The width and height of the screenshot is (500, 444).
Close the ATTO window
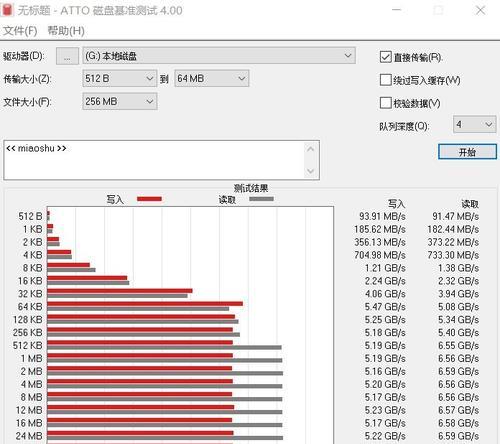(x=480, y=10)
